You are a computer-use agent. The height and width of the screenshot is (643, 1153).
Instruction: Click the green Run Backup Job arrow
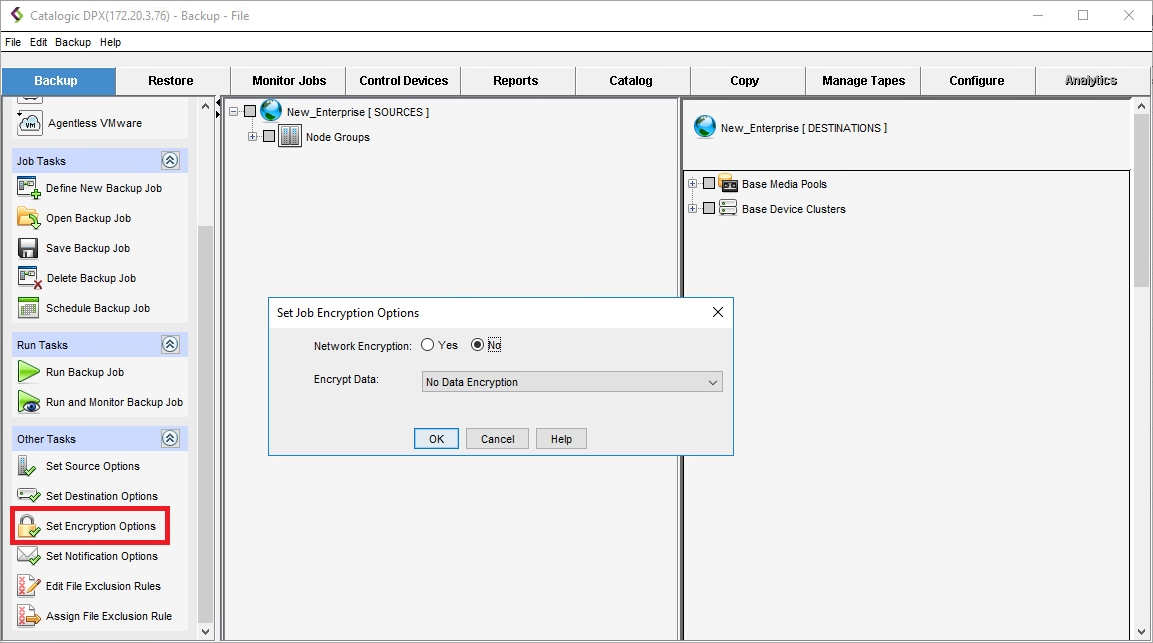click(x=28, y=372)
